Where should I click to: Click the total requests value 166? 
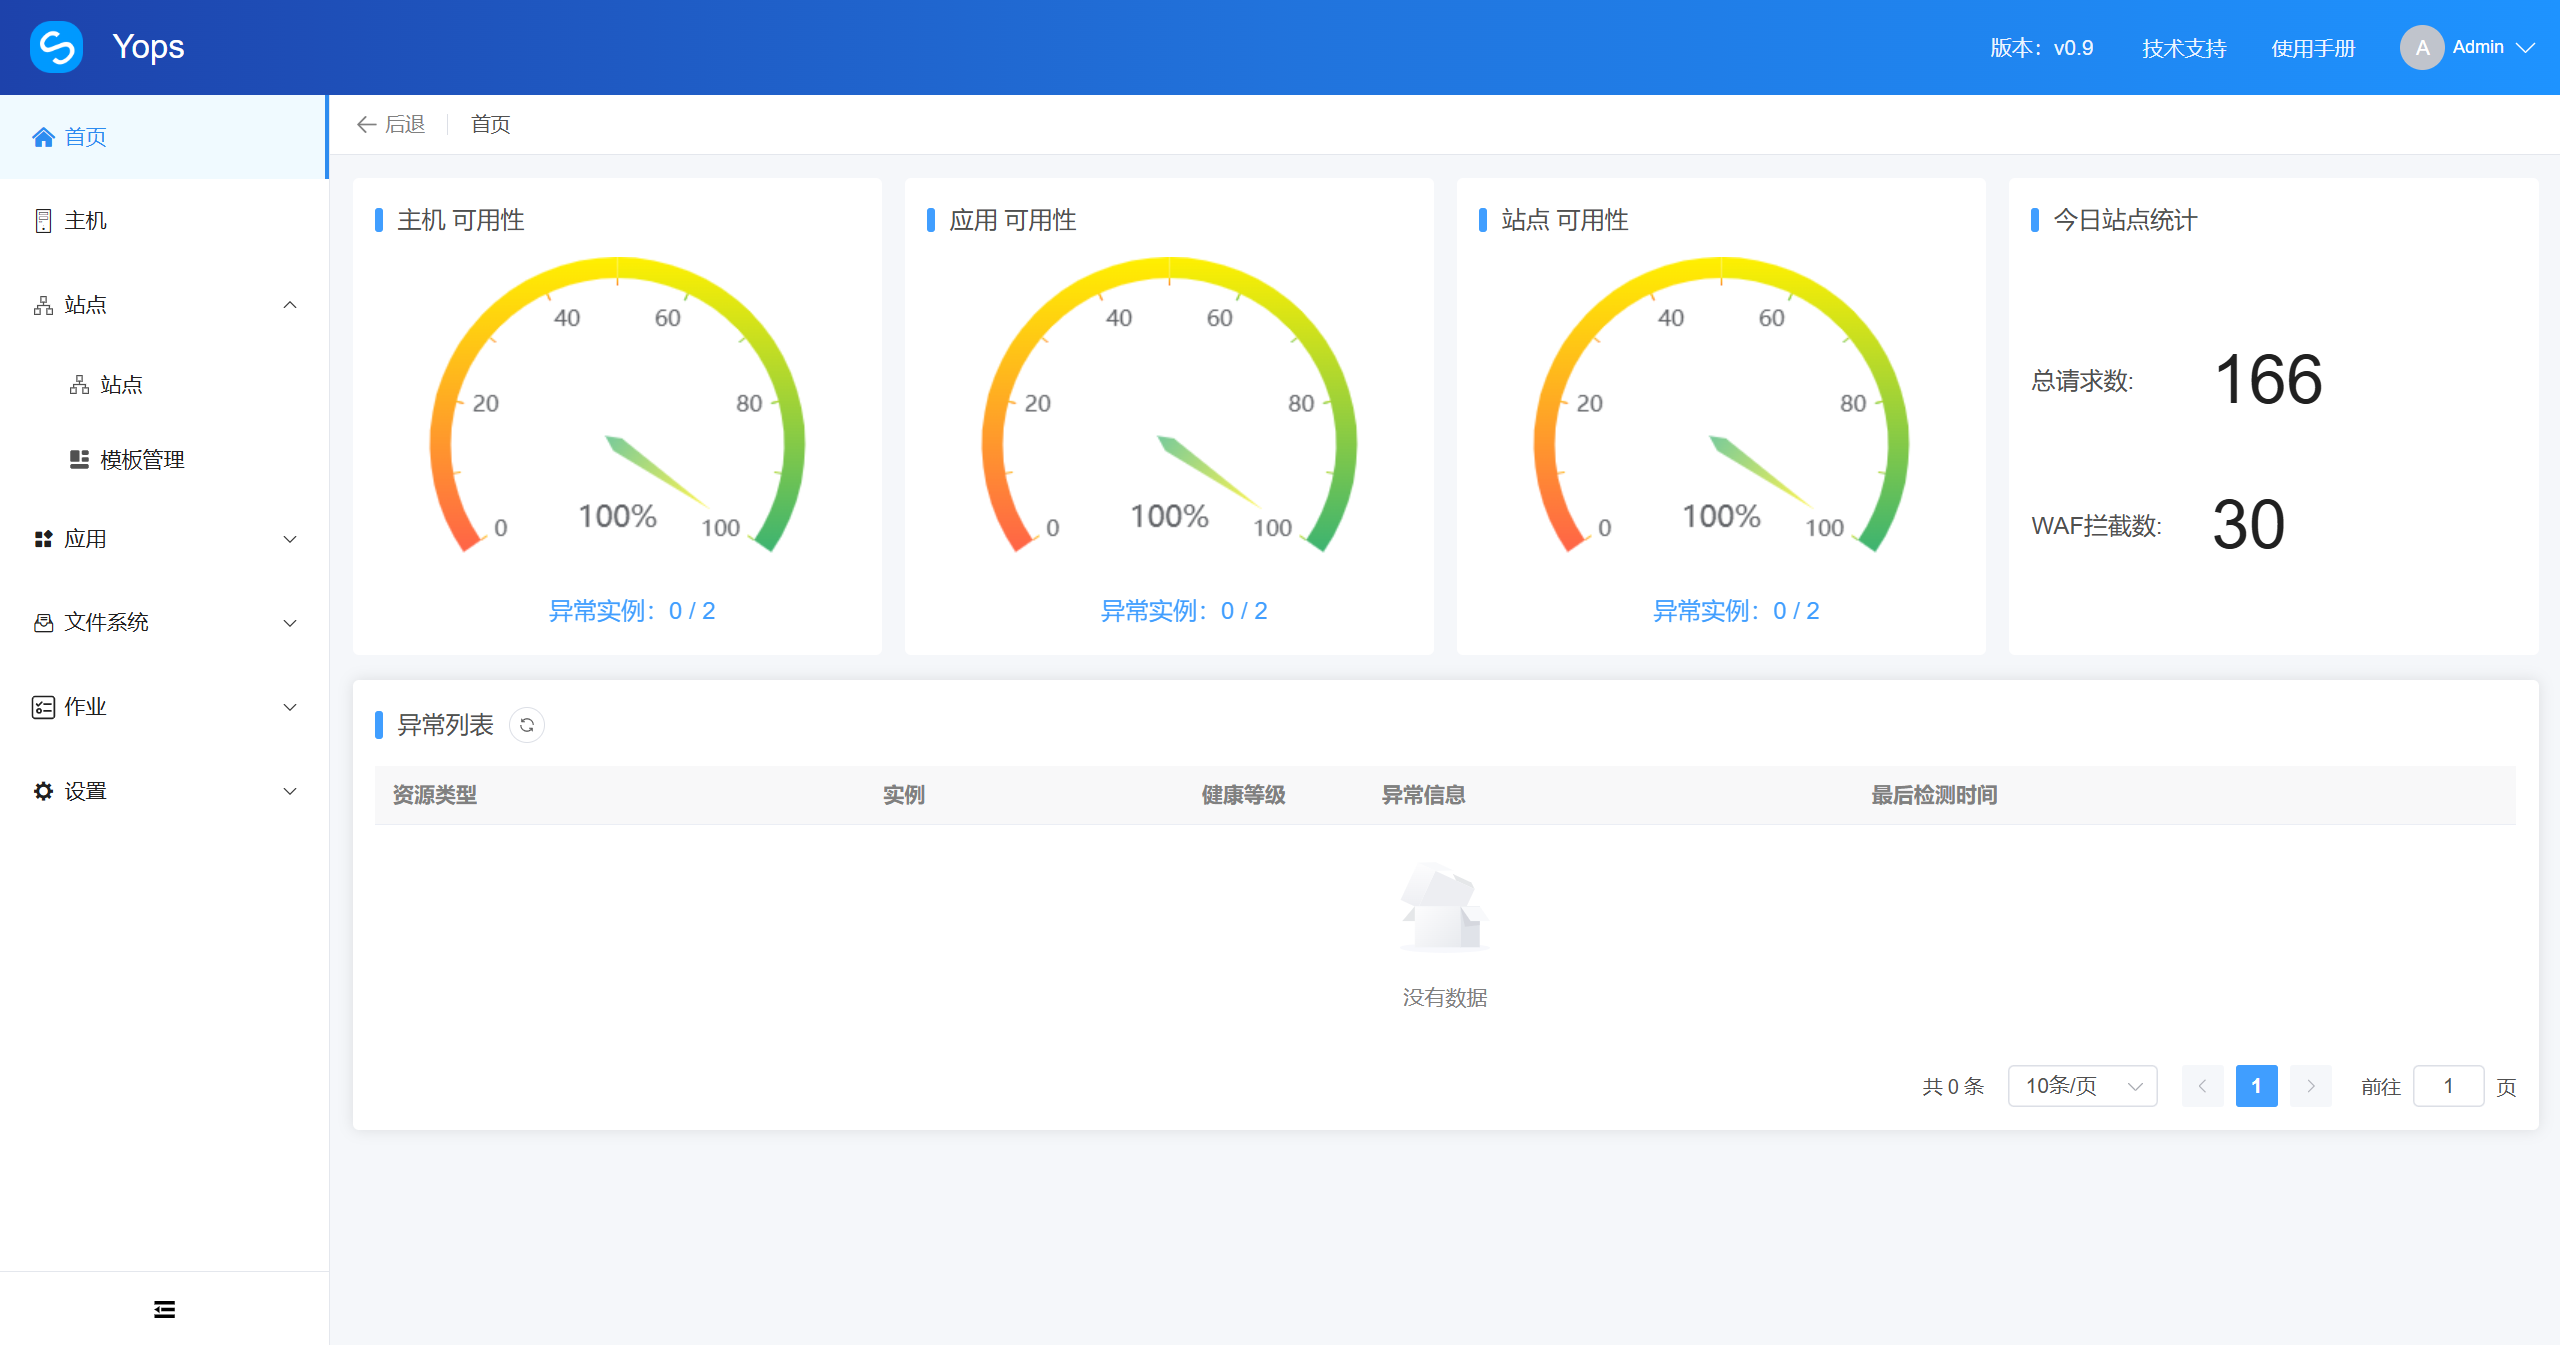pos(2268,380)
